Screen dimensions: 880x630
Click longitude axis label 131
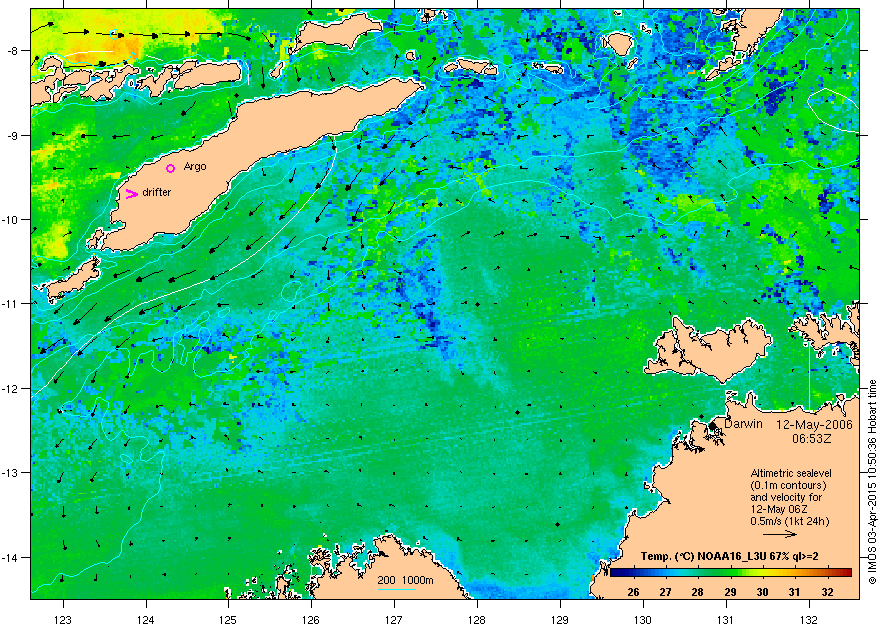(x=726, y=620)
